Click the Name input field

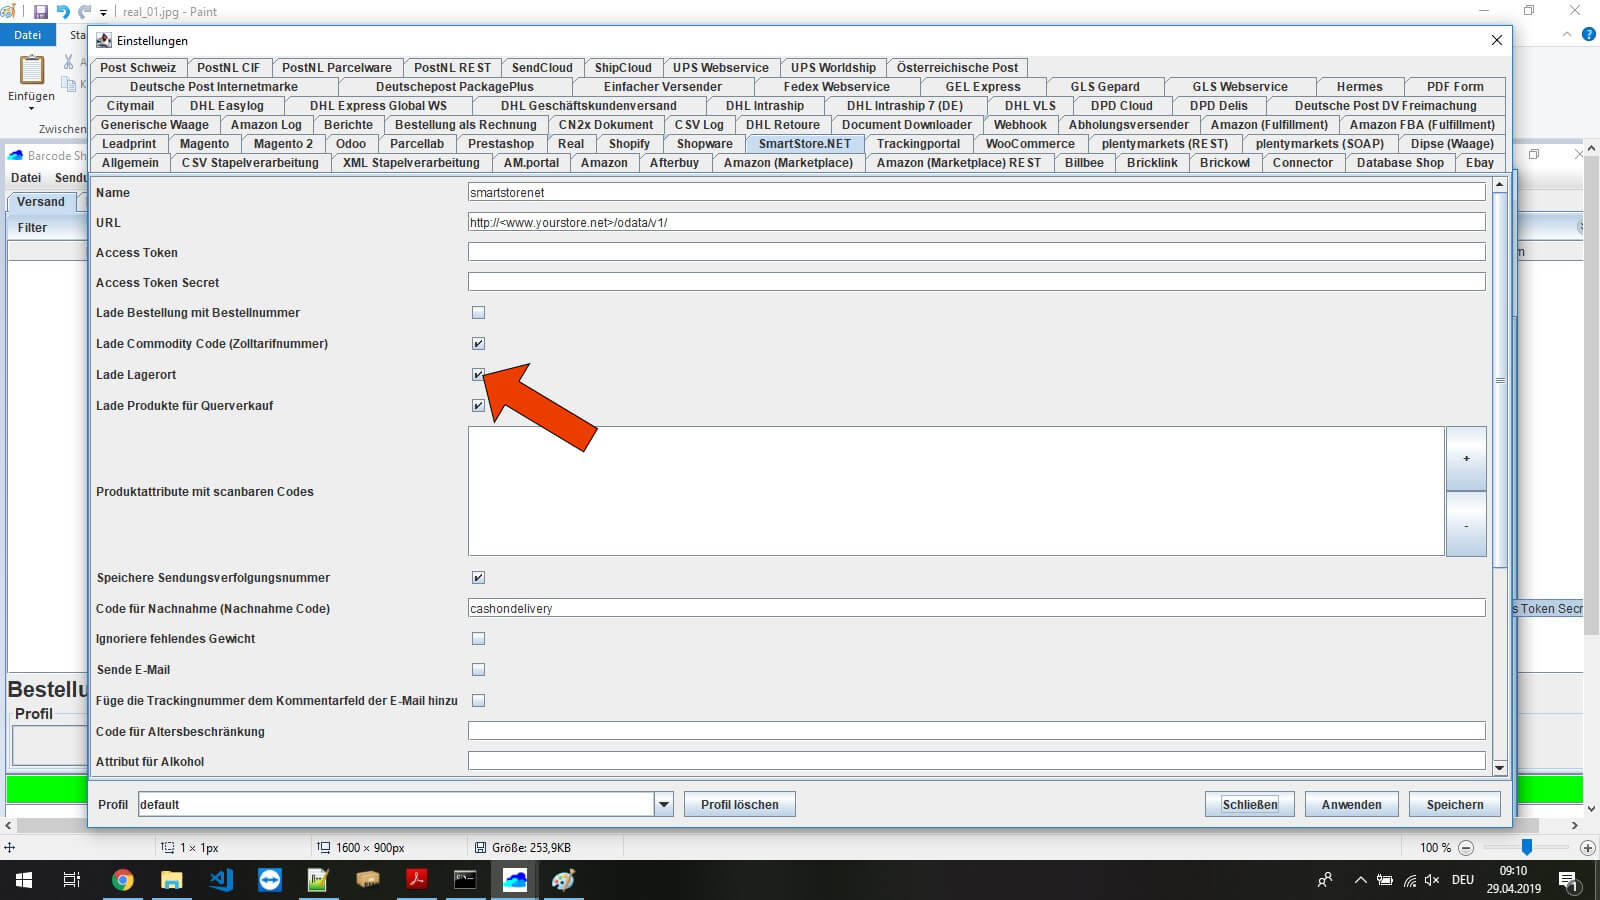(976, 192)
